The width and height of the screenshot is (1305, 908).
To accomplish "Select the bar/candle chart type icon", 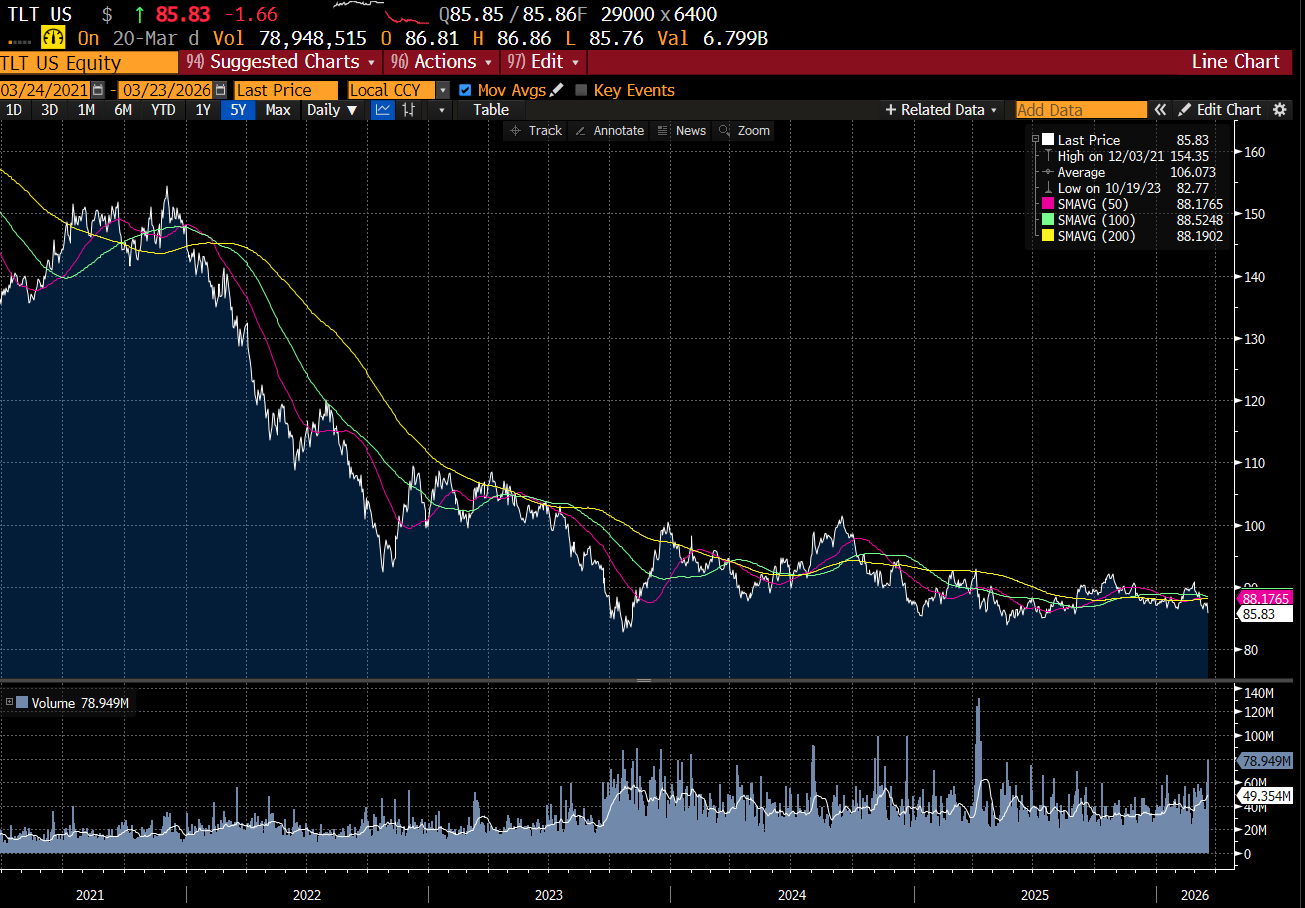I will point(408,110).
